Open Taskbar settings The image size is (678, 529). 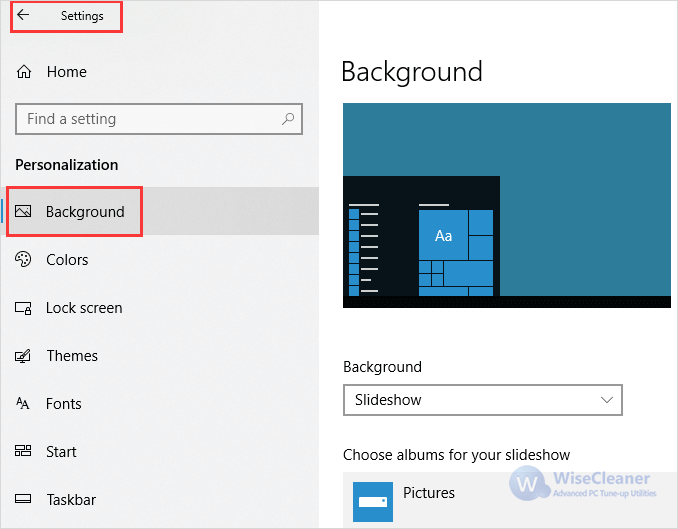point(71,500)
